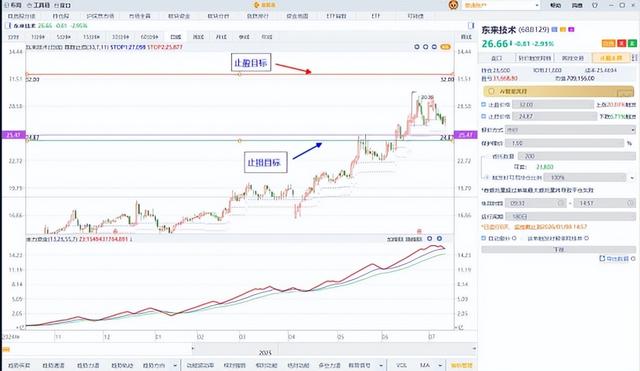
Task: Open clock picker beside 09:33
Action: click(x=561, y=203)
